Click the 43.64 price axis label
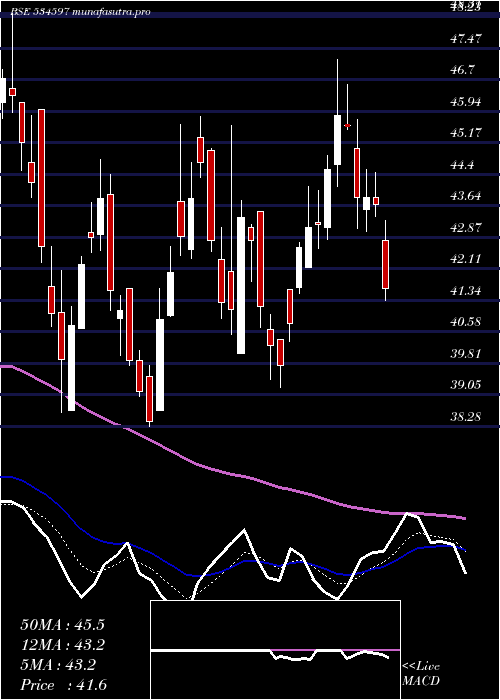The width and height of the screenshot is (500, 700). tap(466, 196)
